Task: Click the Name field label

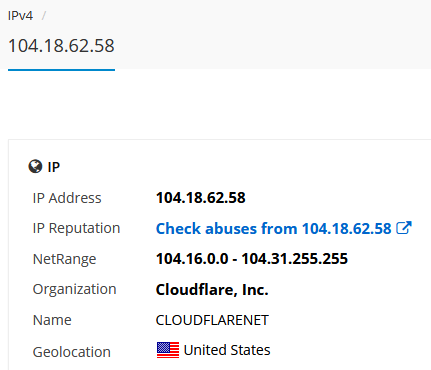Action: pos(52,320)
